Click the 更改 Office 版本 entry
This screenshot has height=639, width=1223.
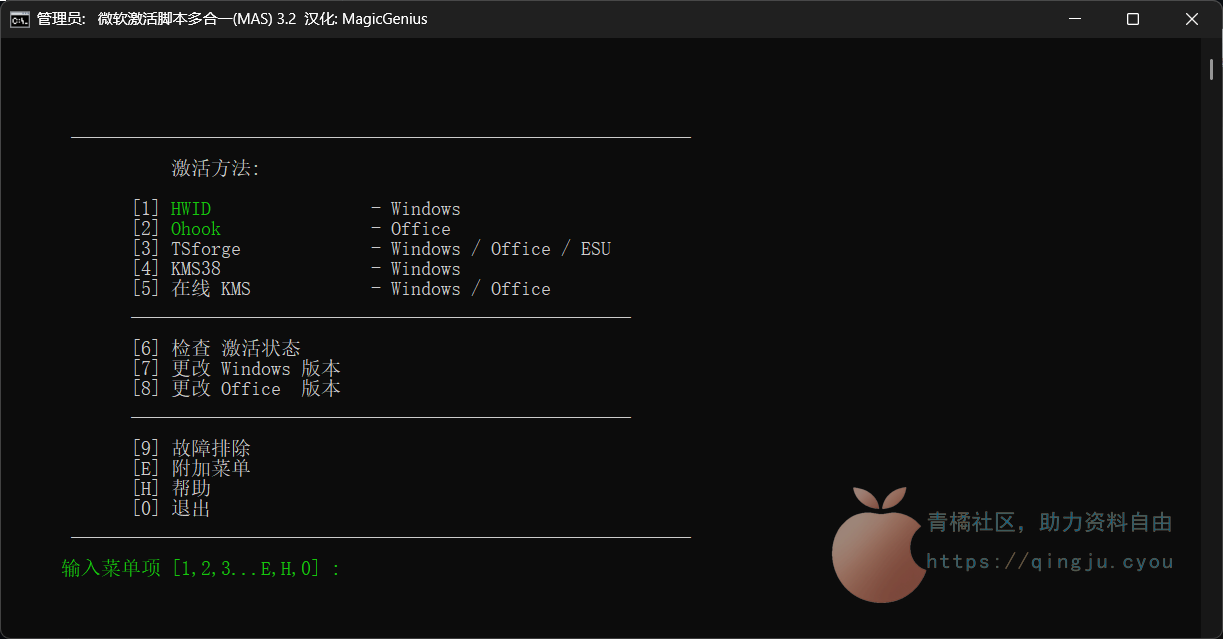coord(236,388)
